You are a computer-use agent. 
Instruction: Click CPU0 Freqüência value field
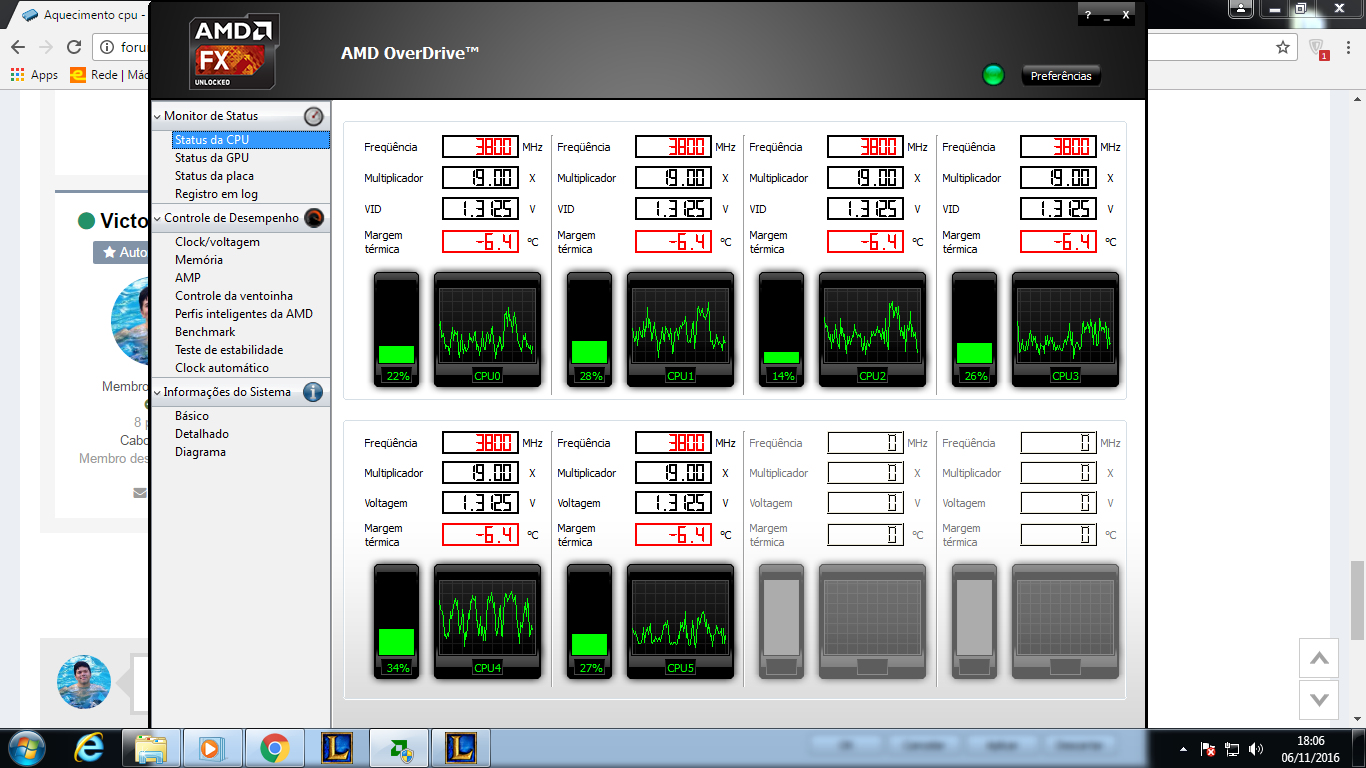click(x=480, y=147)
